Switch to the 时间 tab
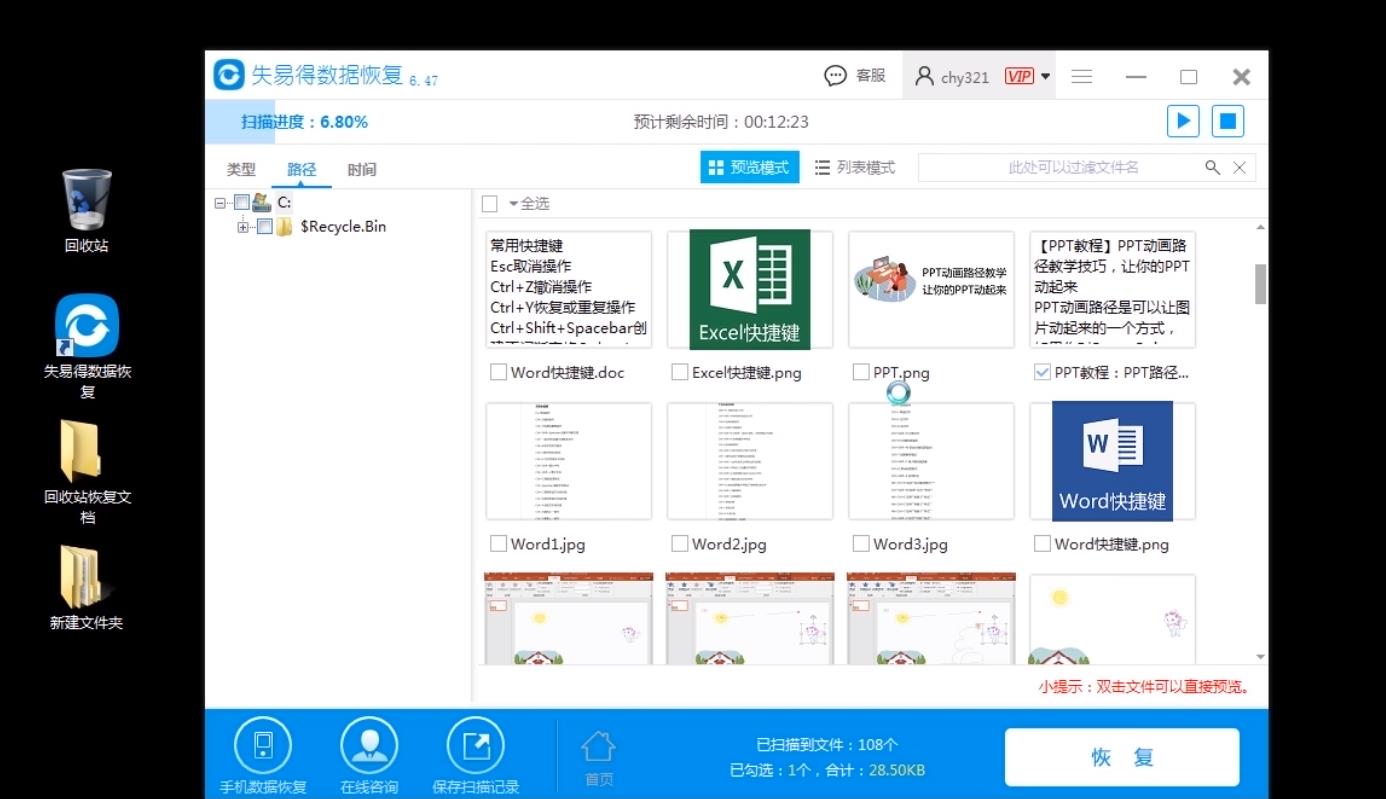This screenshot has height=799, width=1386. pyautogui.click(x=362, y=169)
